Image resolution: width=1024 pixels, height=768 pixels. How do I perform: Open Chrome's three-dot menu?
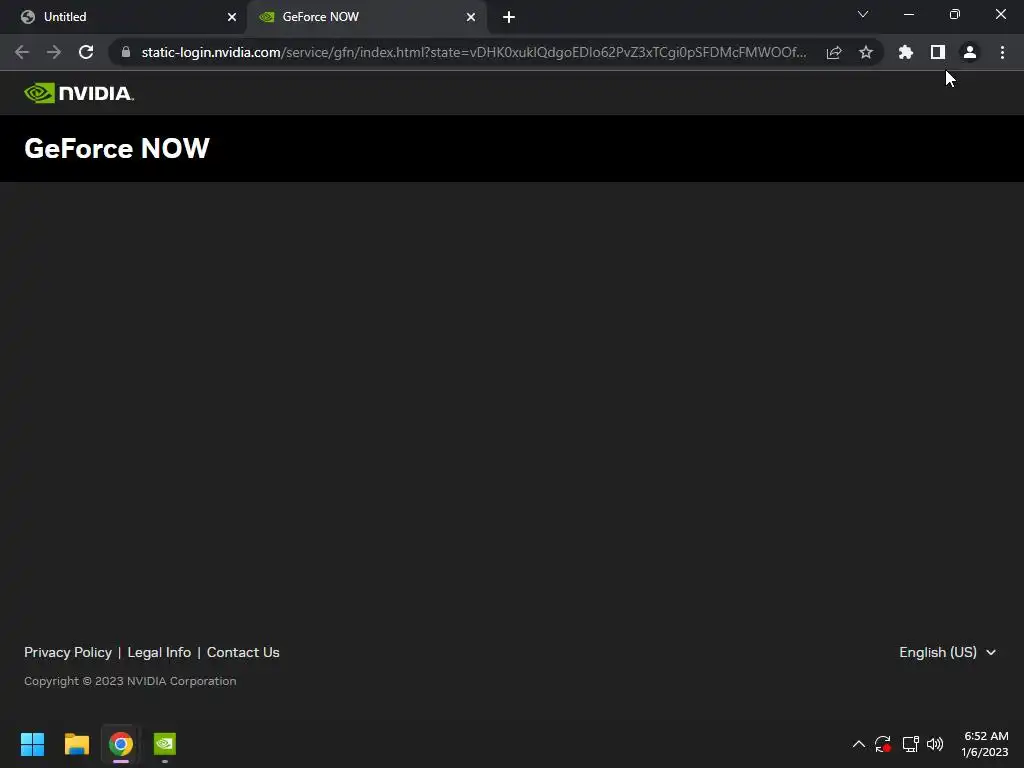pos(1002,52)
